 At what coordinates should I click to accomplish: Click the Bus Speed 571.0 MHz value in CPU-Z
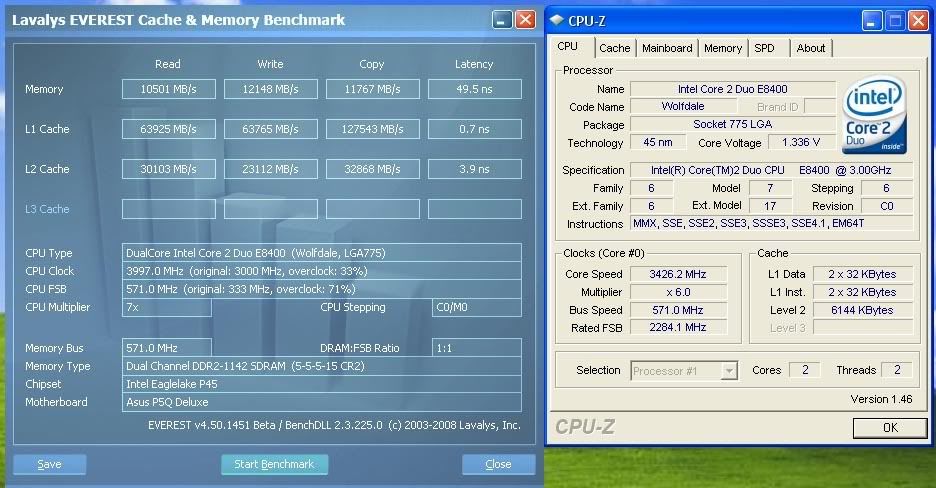pyautogui.click(x=678, y=310)
